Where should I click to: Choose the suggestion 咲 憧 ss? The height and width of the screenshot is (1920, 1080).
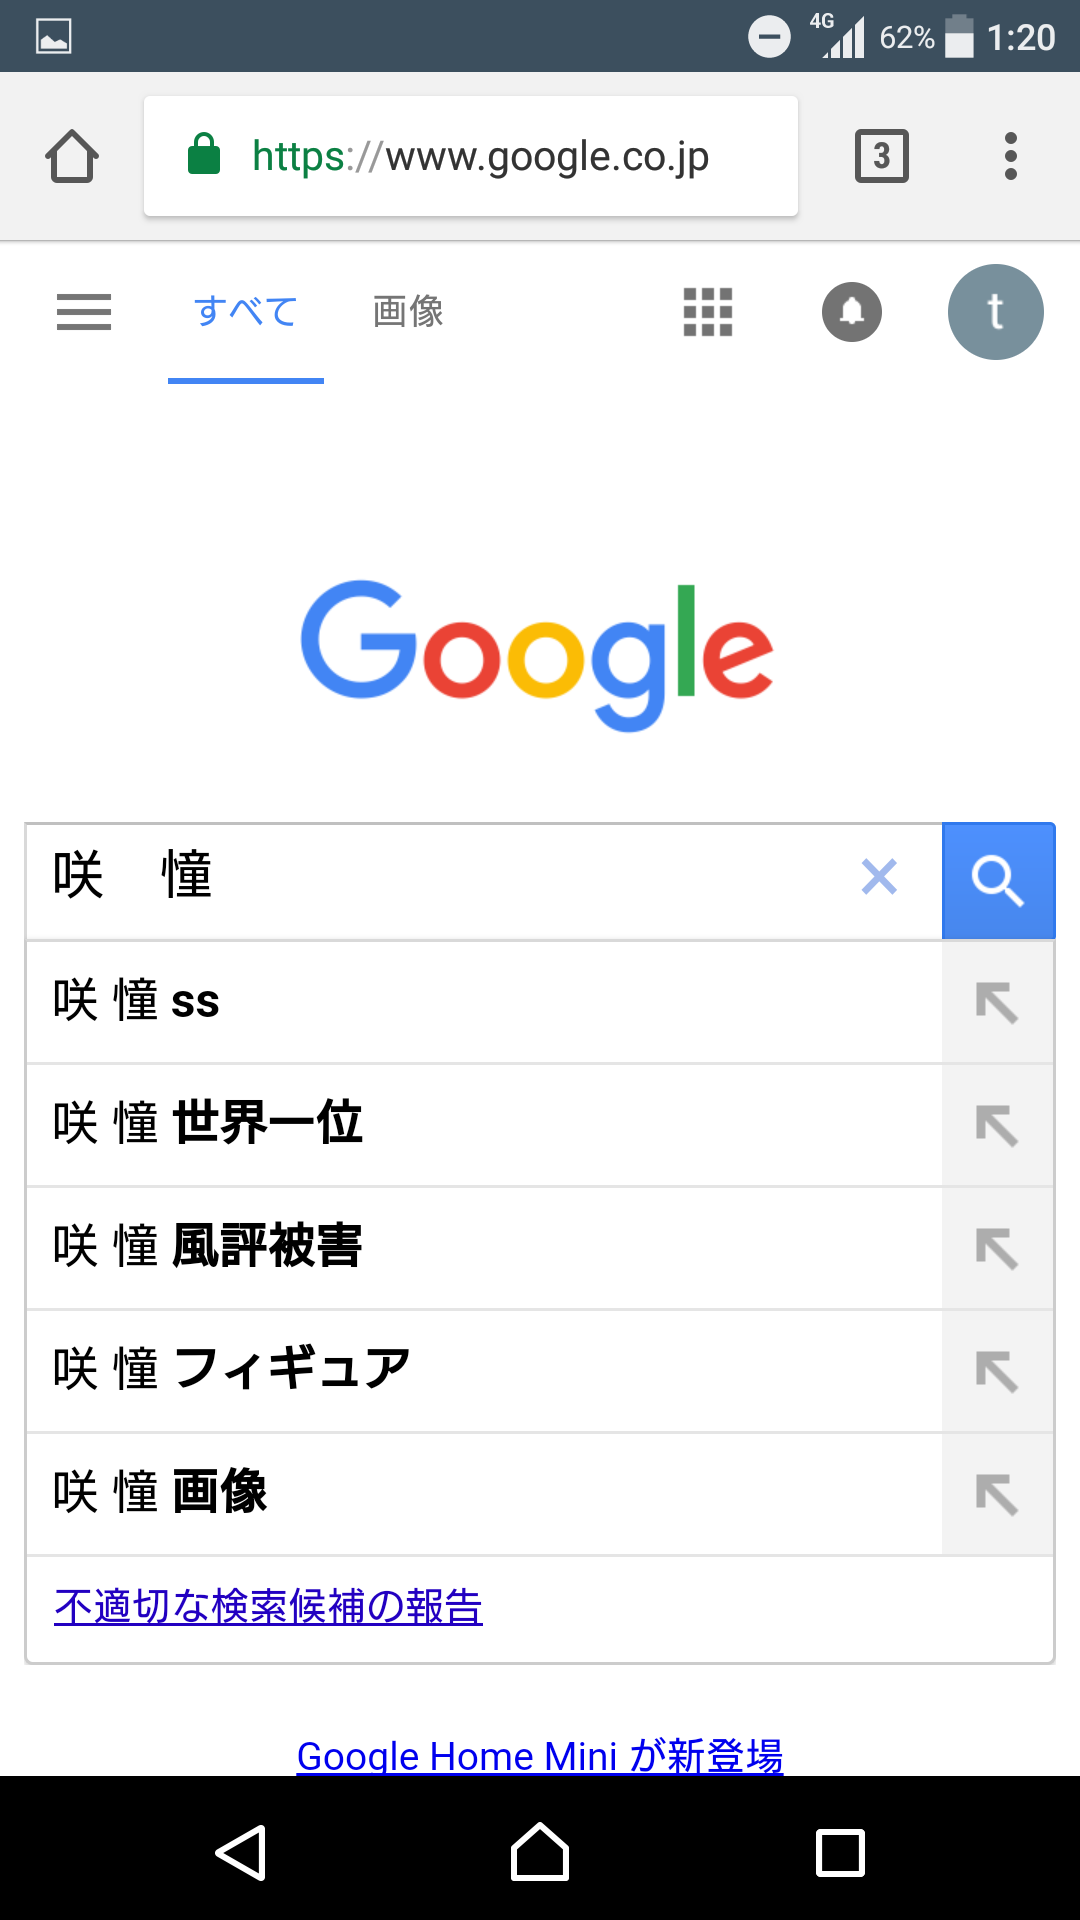pos(480,1002)
